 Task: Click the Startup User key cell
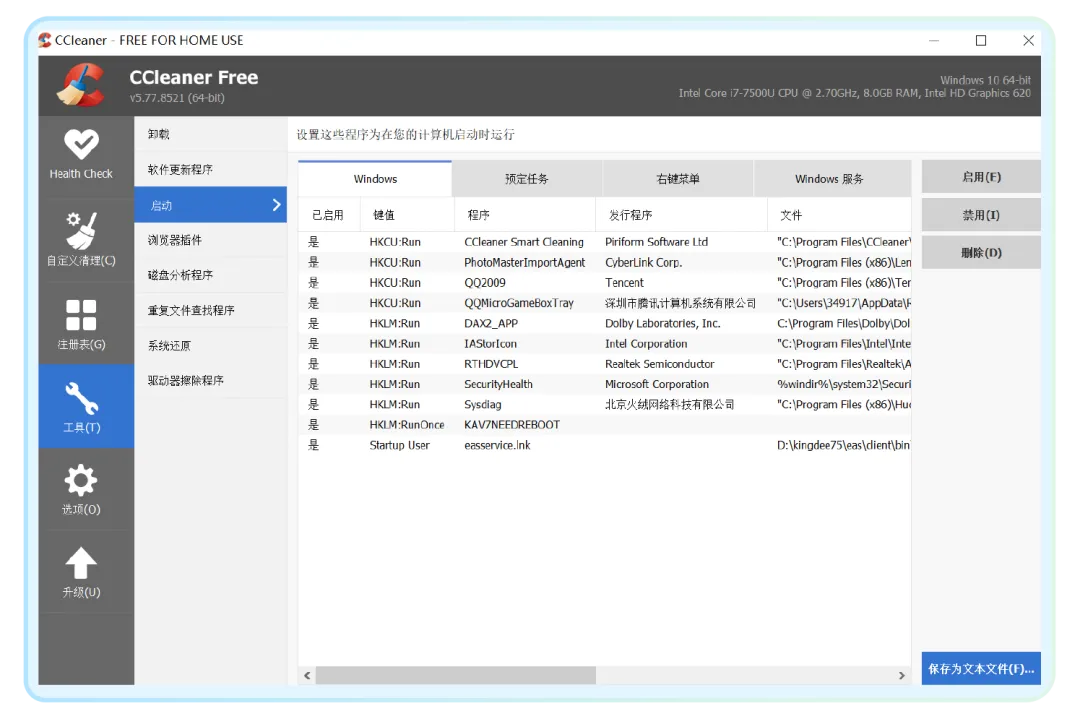point(399,445)
